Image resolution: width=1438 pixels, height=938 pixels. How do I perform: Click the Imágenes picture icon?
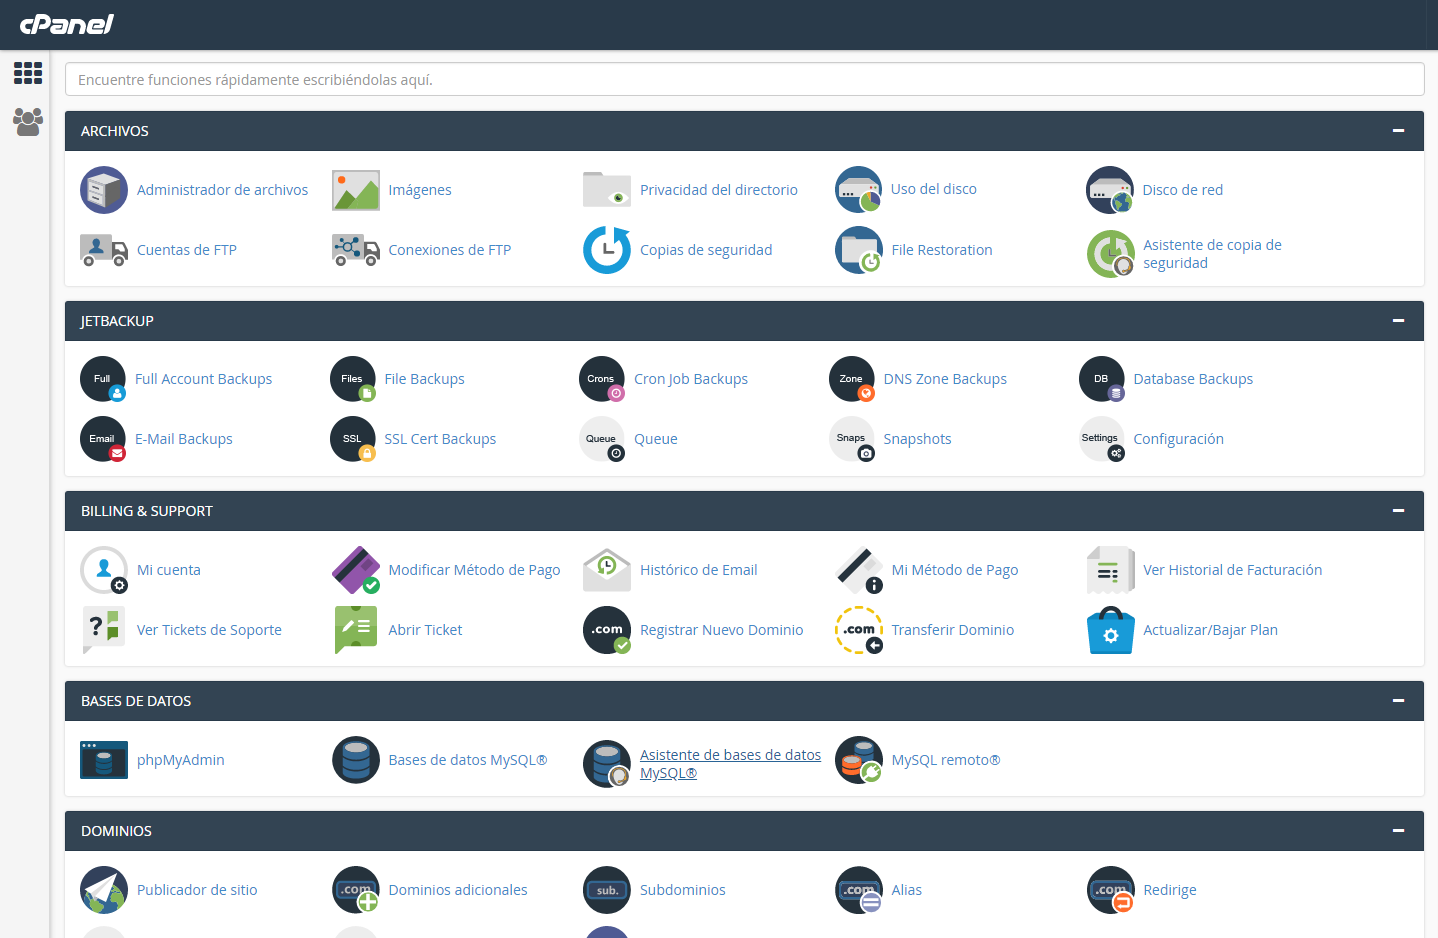[356, 190]
